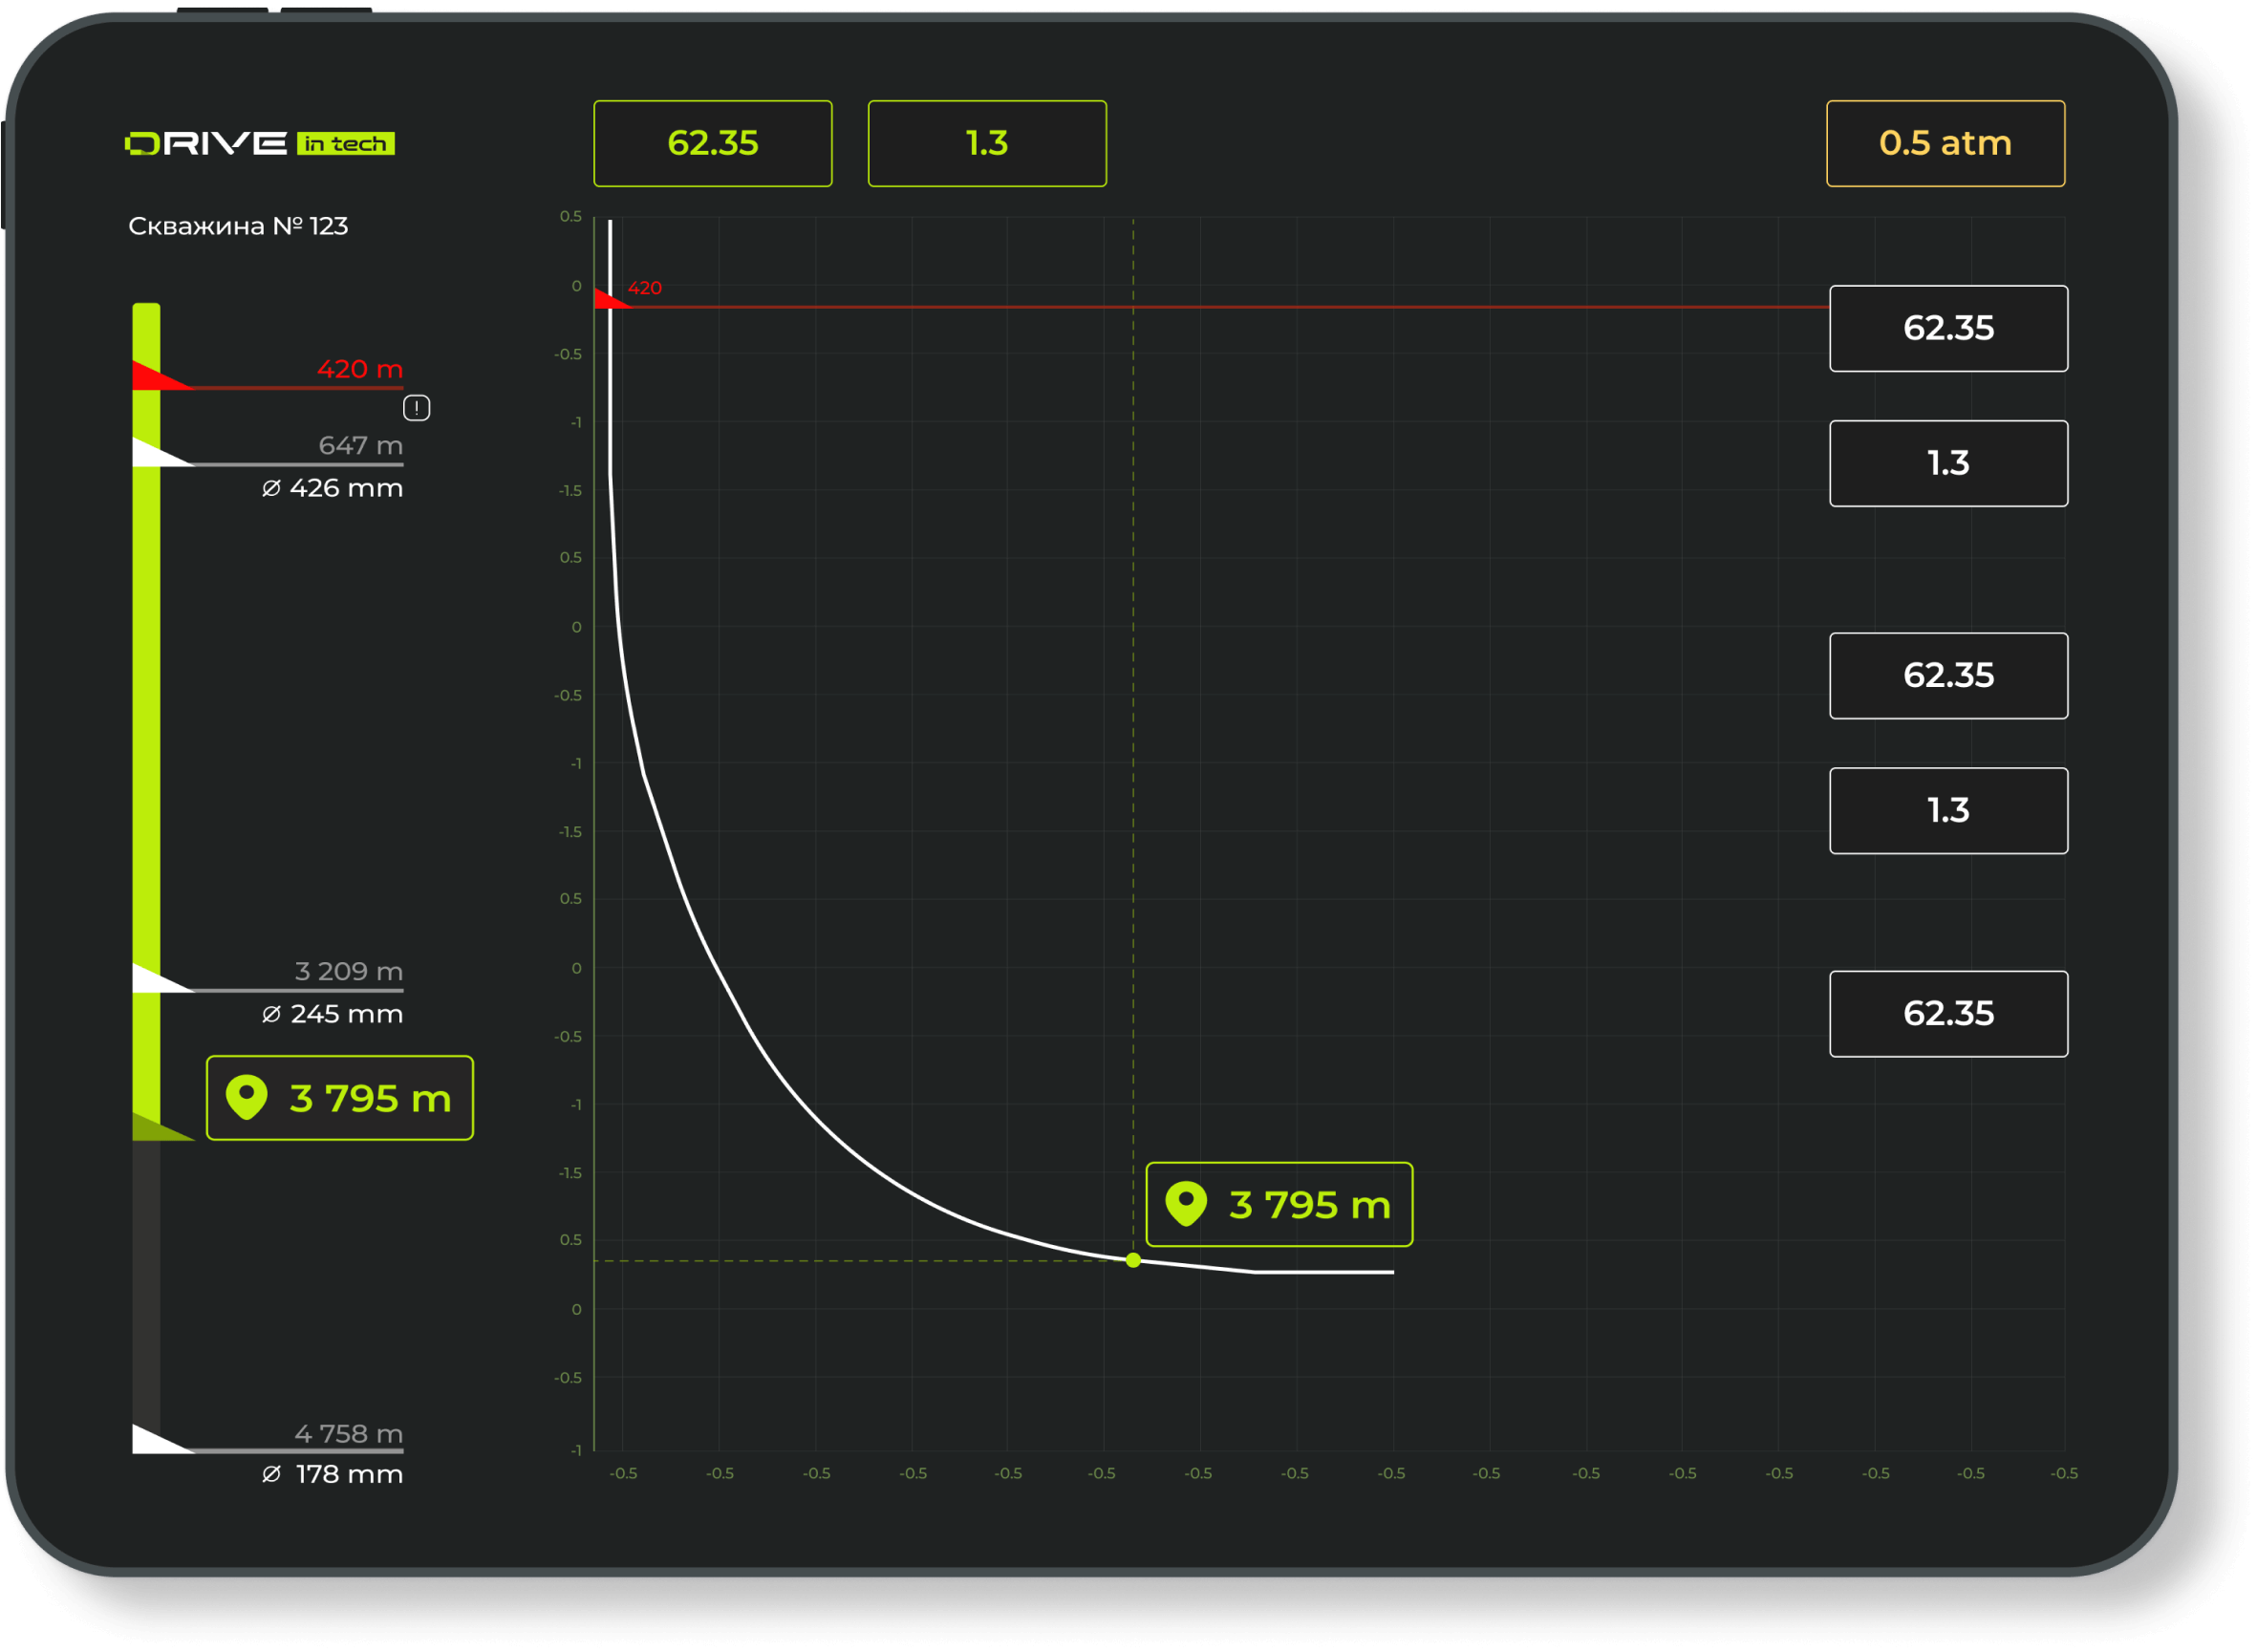Click the DRIVE in tech logo
The height and width of the screenshot is (1652, 2257).
(260, 144)
